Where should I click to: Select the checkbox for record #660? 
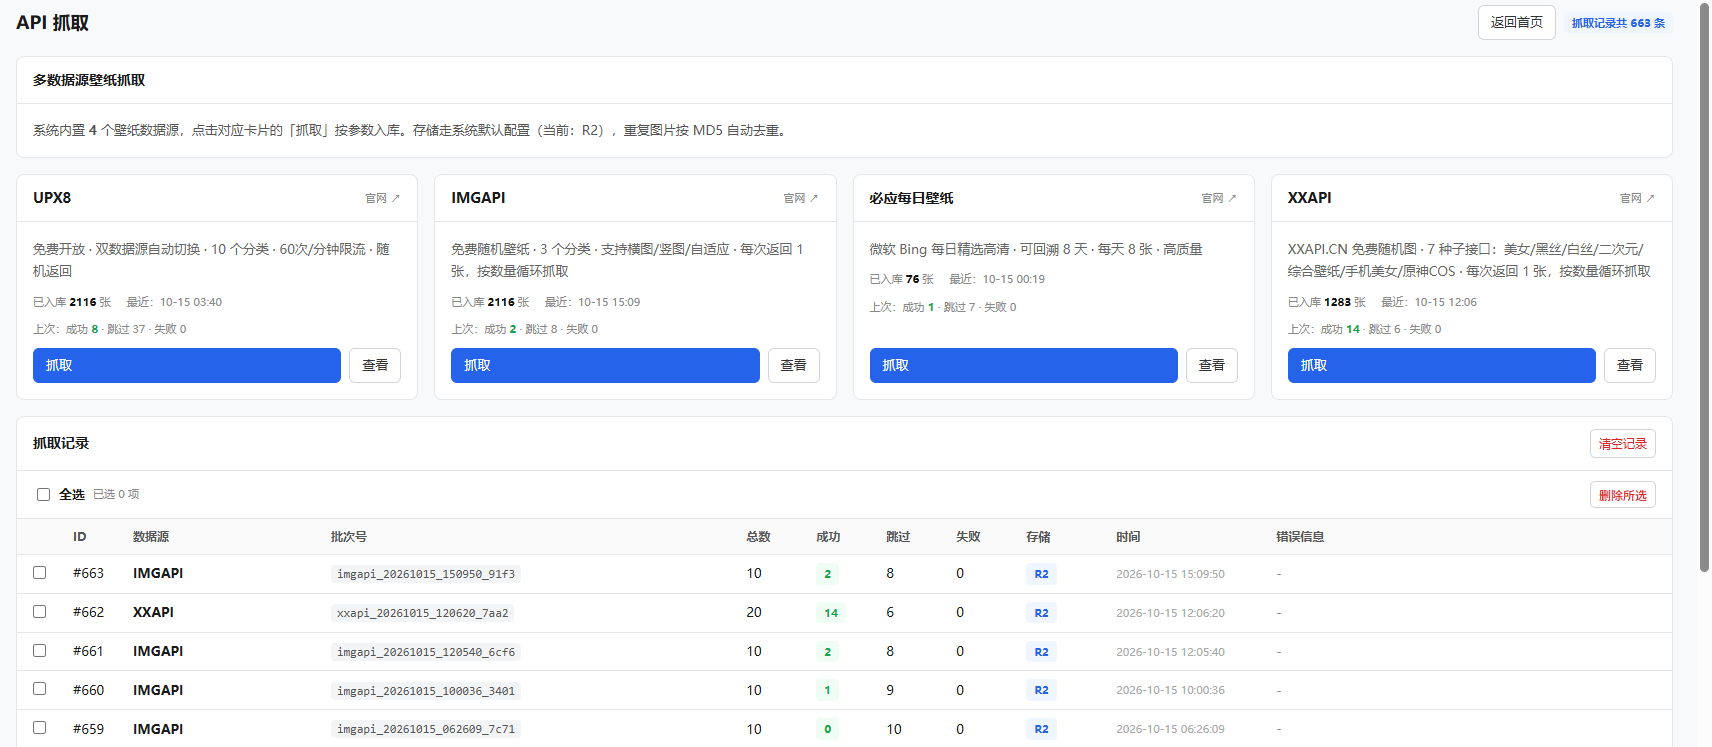point(40,689)
